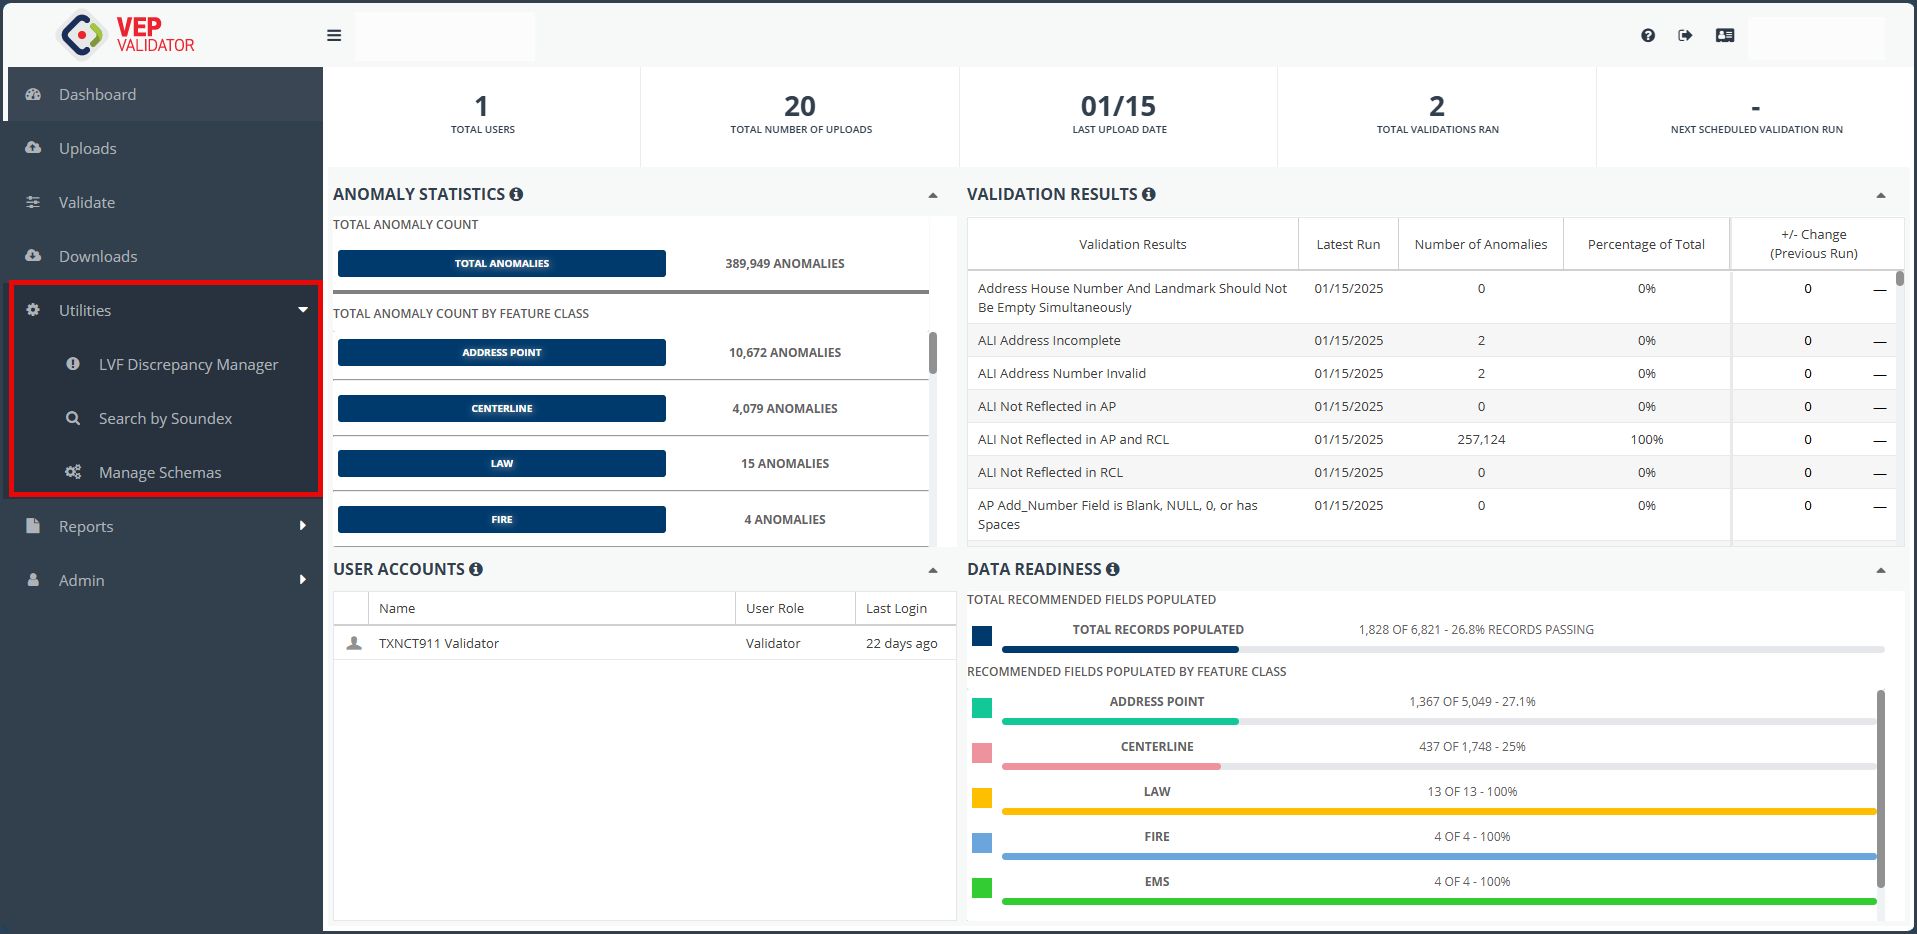Screen dimensions: 1917x934
Task: Click the Utilities gear icon
Action: 33,310
